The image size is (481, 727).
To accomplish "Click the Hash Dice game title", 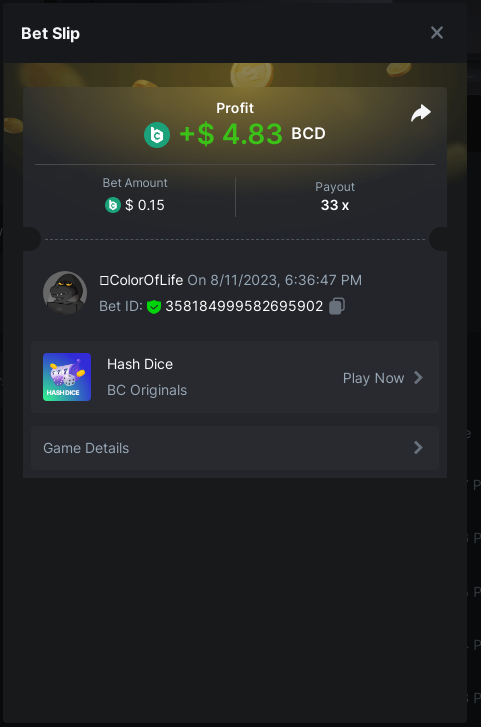I will click(140, 364).
